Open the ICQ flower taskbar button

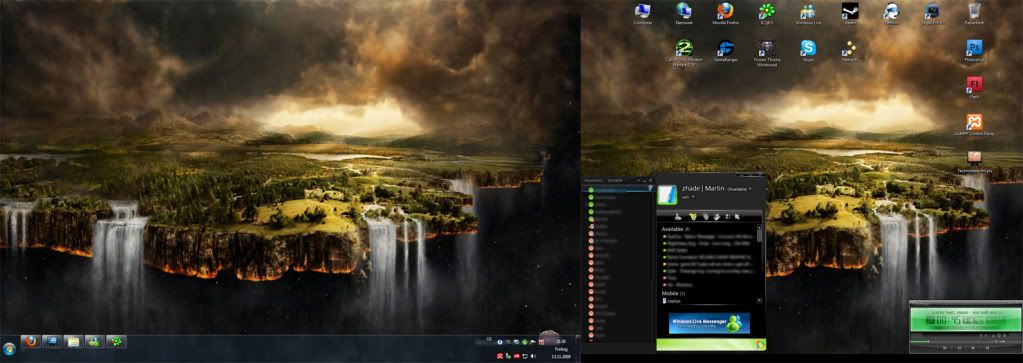pyautogui.click(x=116, y=341)
